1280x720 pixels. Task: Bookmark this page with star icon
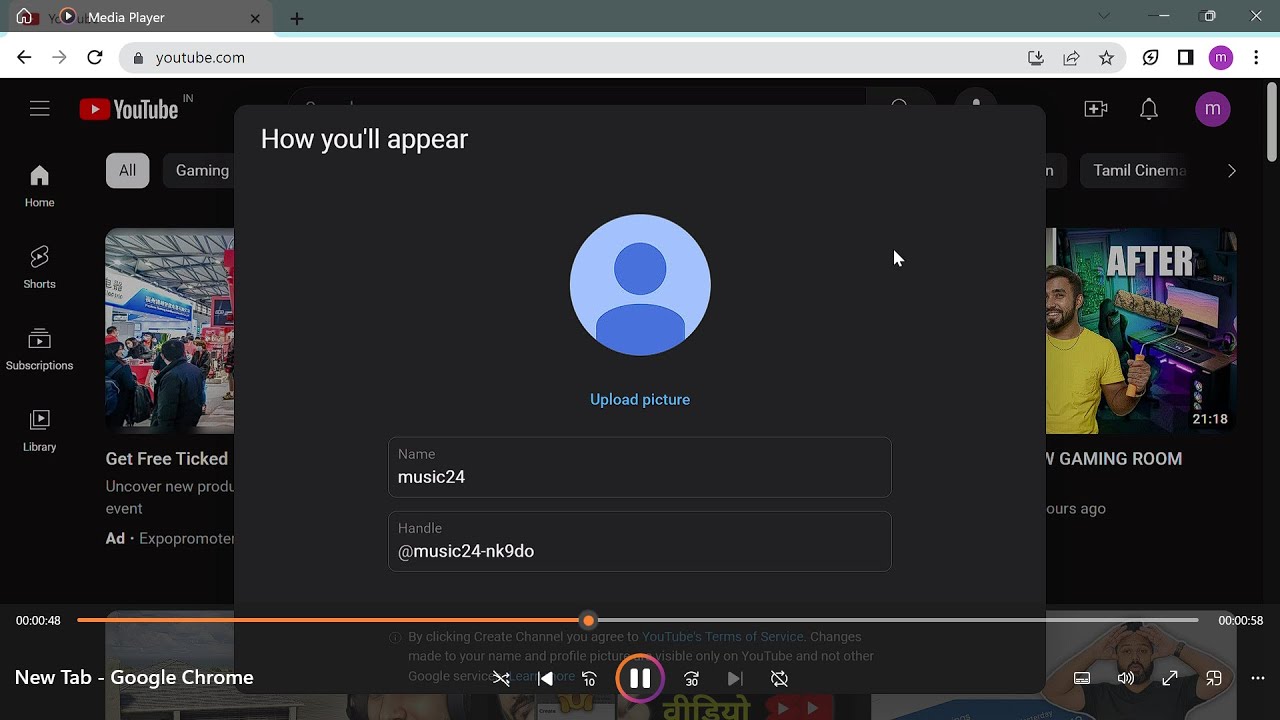pyautogui.click(x=1106, y=58)
